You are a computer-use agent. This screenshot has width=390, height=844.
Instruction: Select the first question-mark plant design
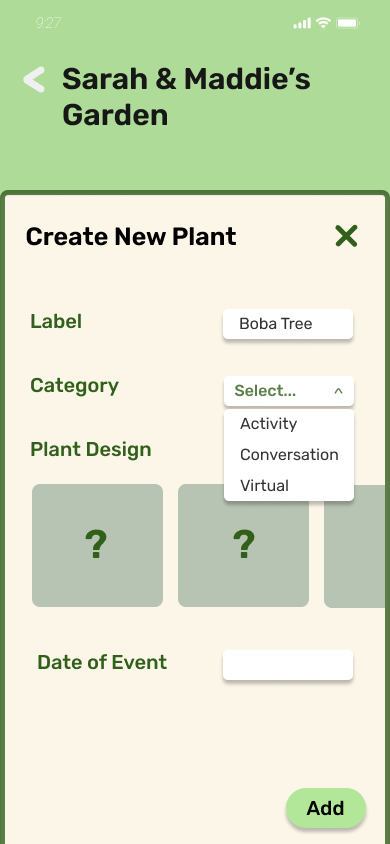[97, 545]
